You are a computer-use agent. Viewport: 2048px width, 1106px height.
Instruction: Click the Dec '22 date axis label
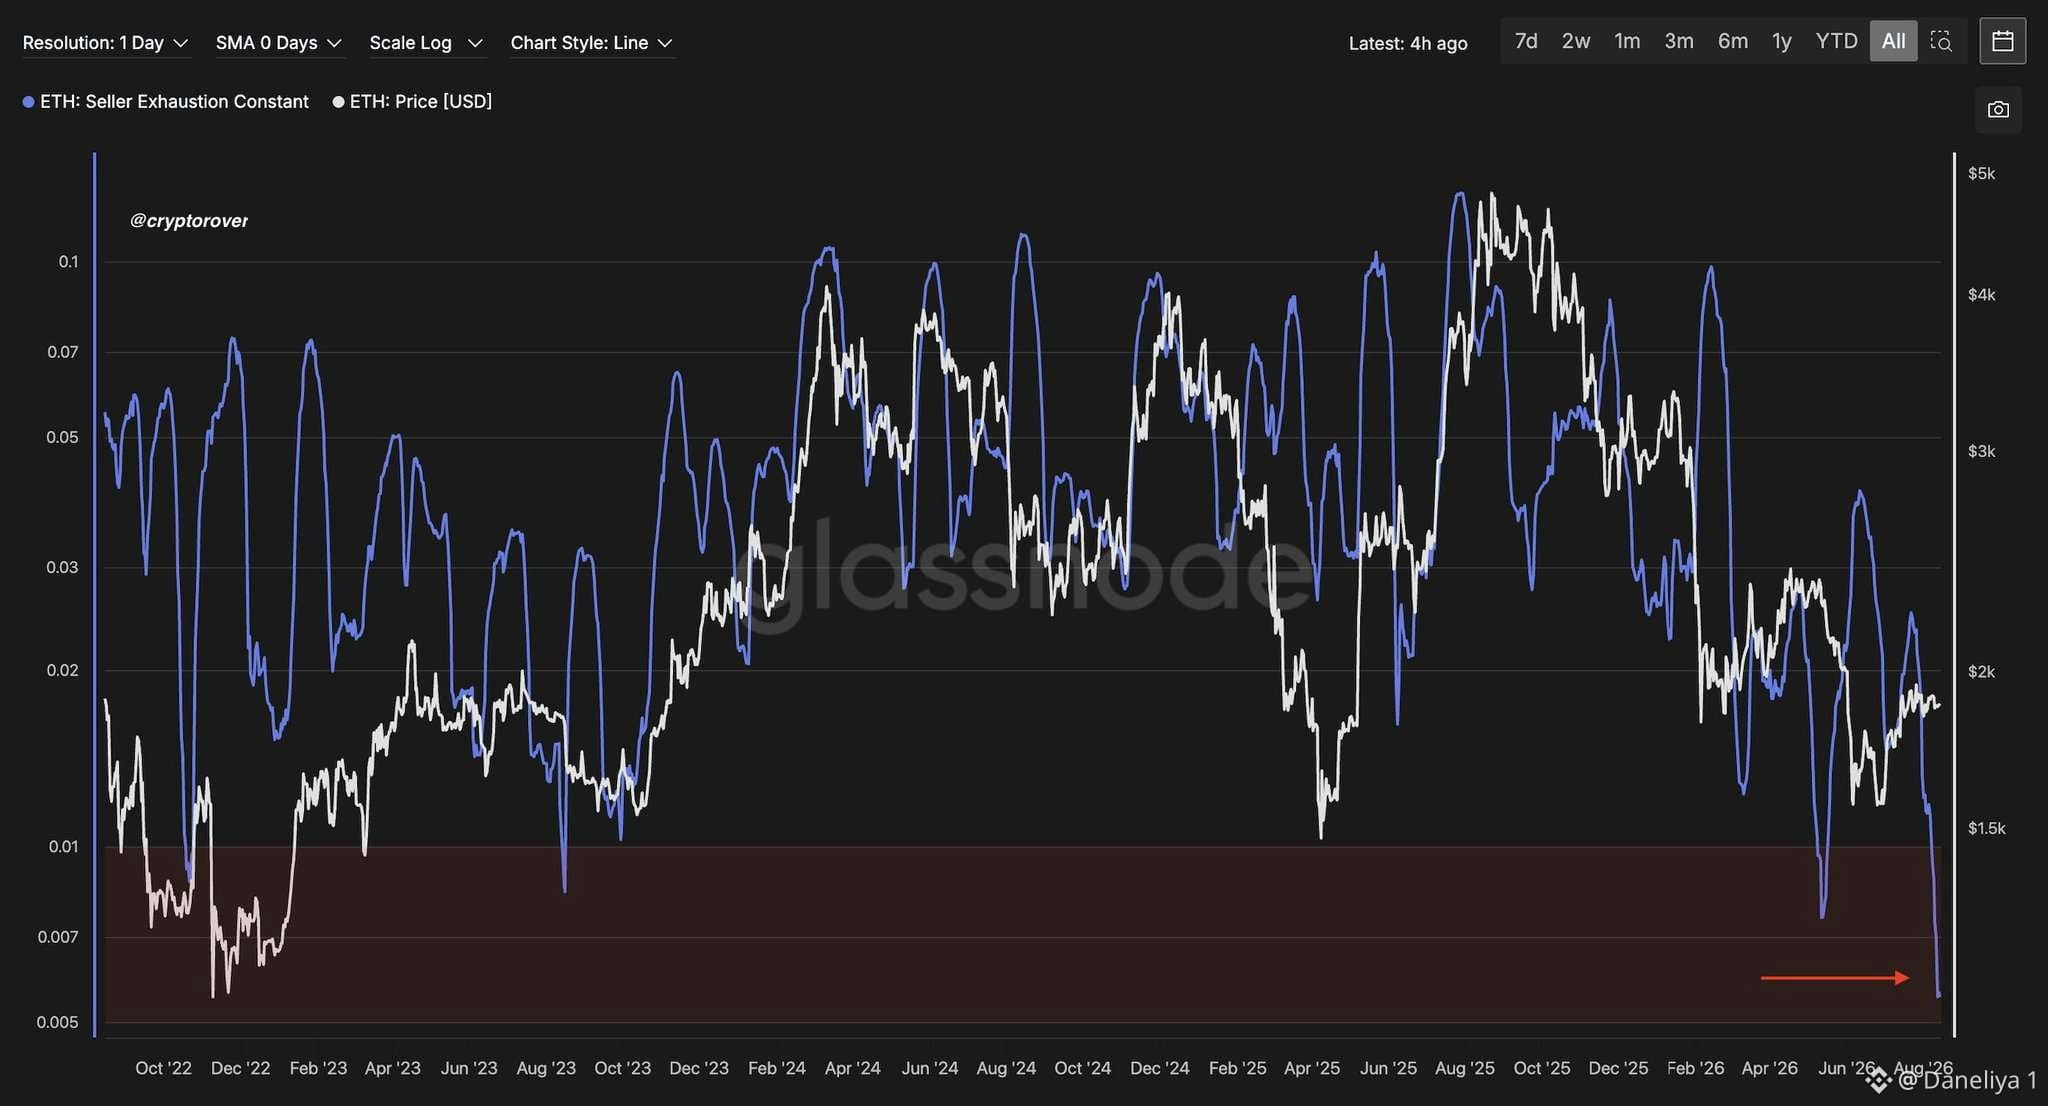point(240,1068)
